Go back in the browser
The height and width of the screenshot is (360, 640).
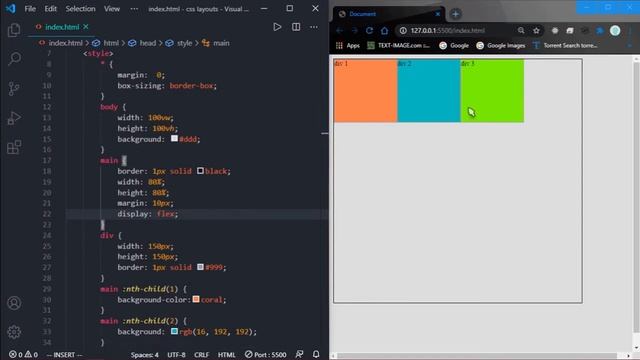pos(340,31)
